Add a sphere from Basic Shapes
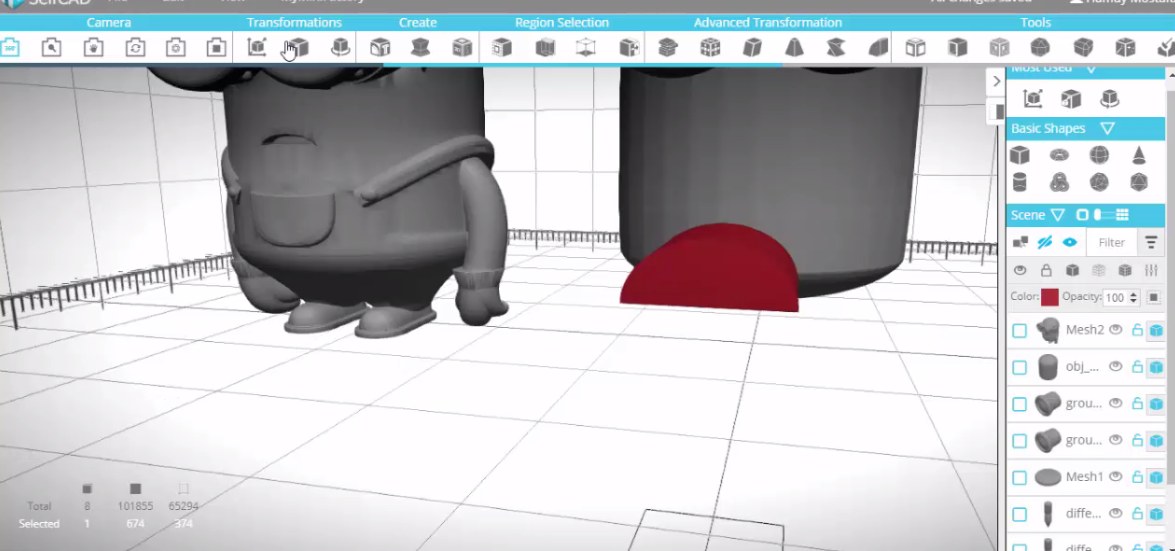This screenshot has height=551, width=1175. (1099, 155)
